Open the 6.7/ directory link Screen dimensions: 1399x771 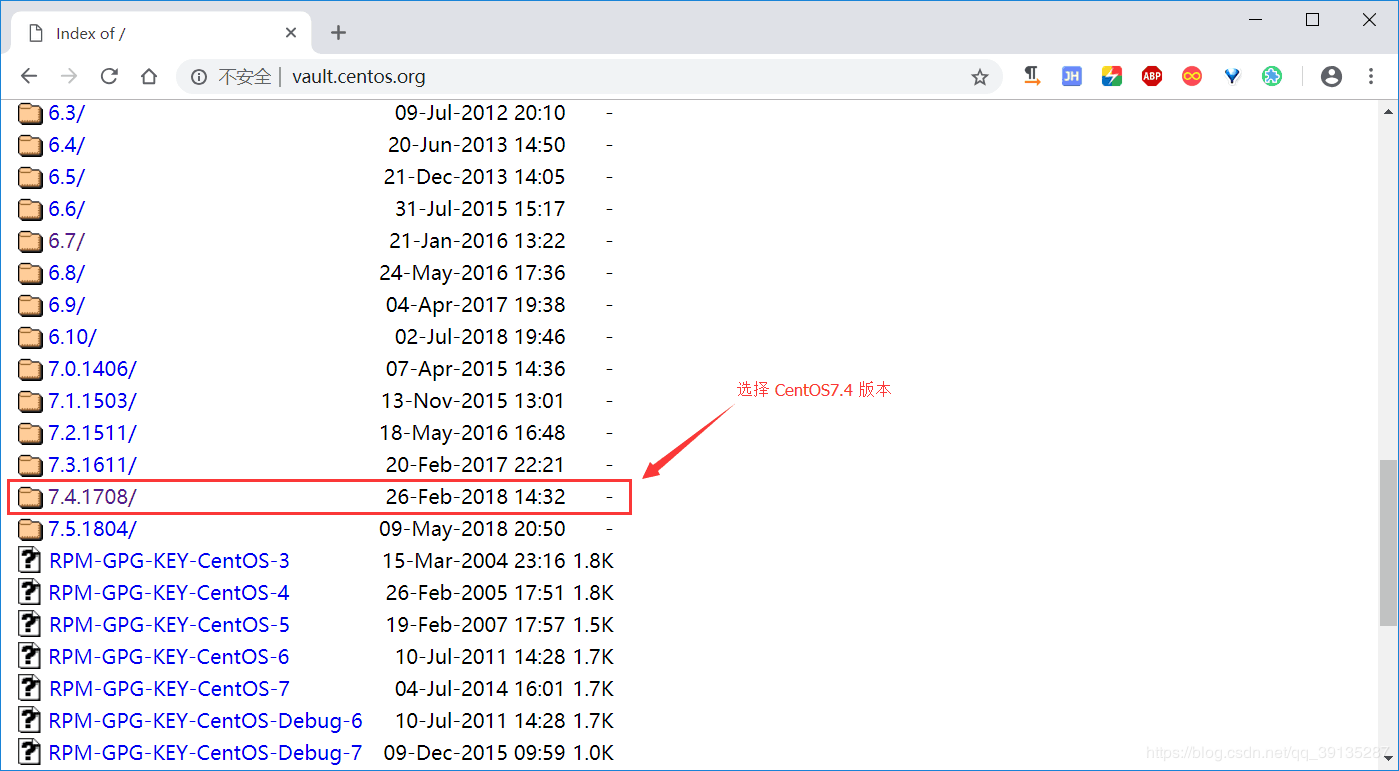tap(67, 241)
